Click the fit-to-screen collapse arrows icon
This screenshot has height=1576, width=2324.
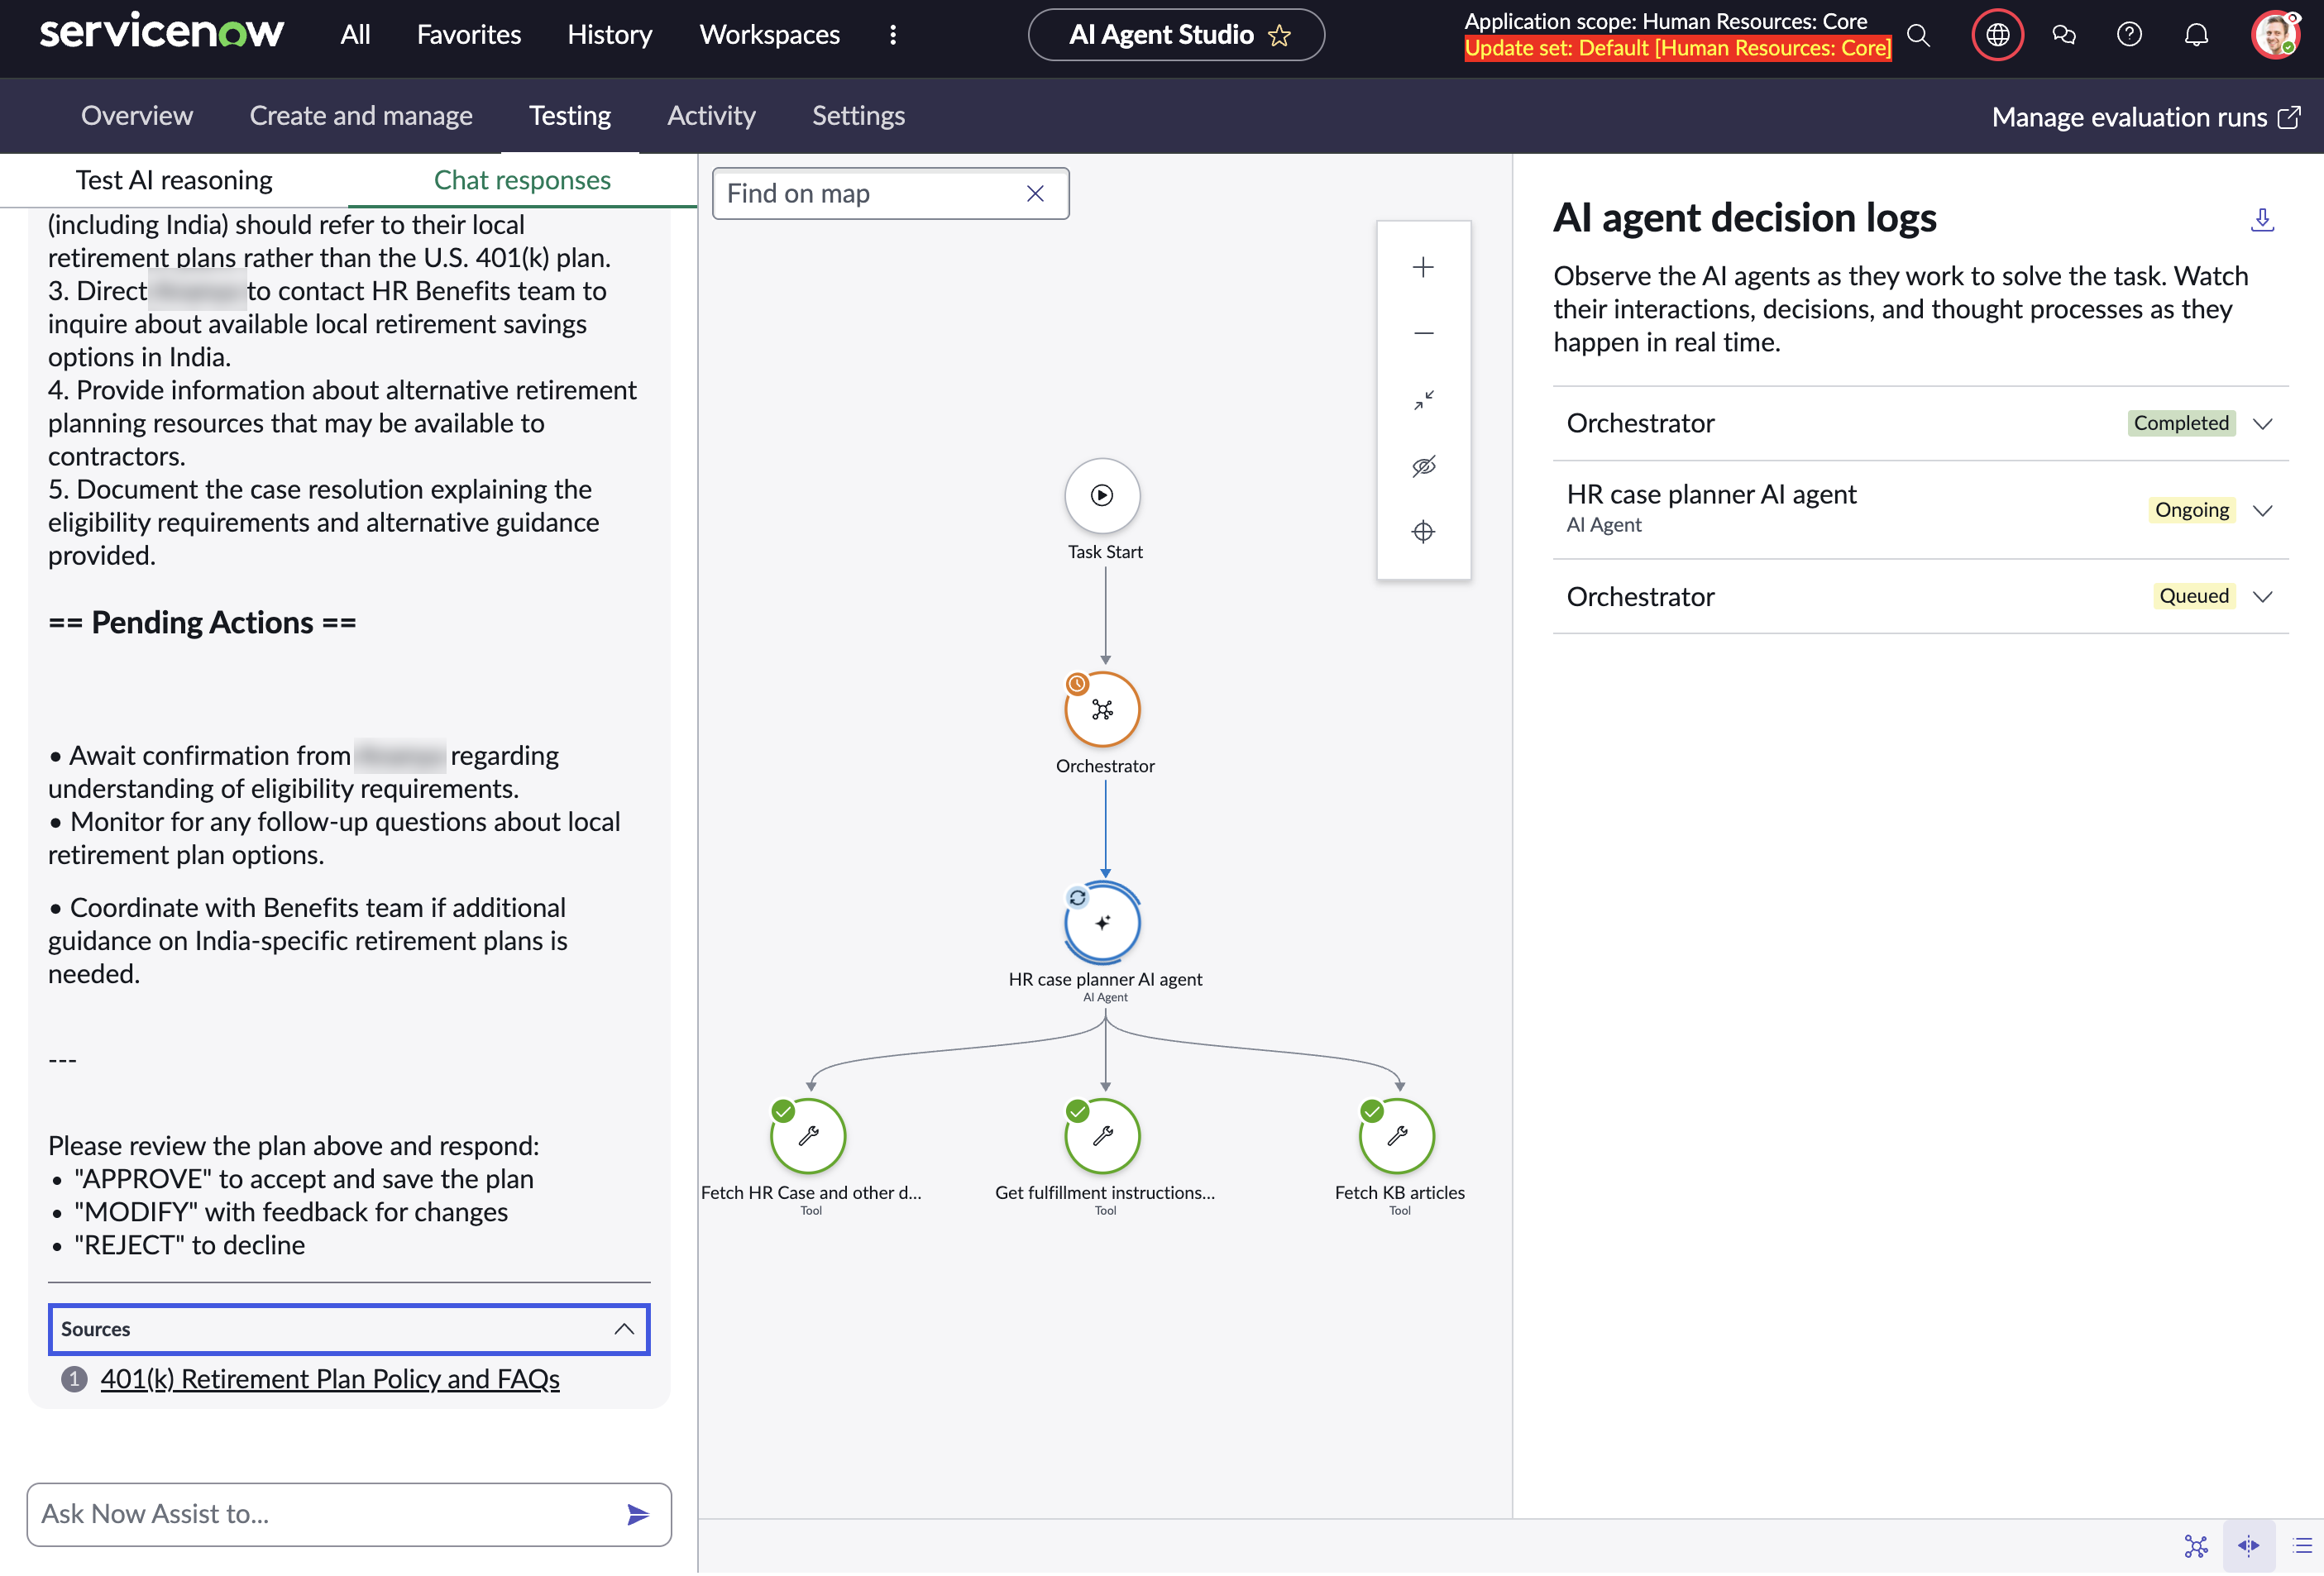tap(1423, 399)
